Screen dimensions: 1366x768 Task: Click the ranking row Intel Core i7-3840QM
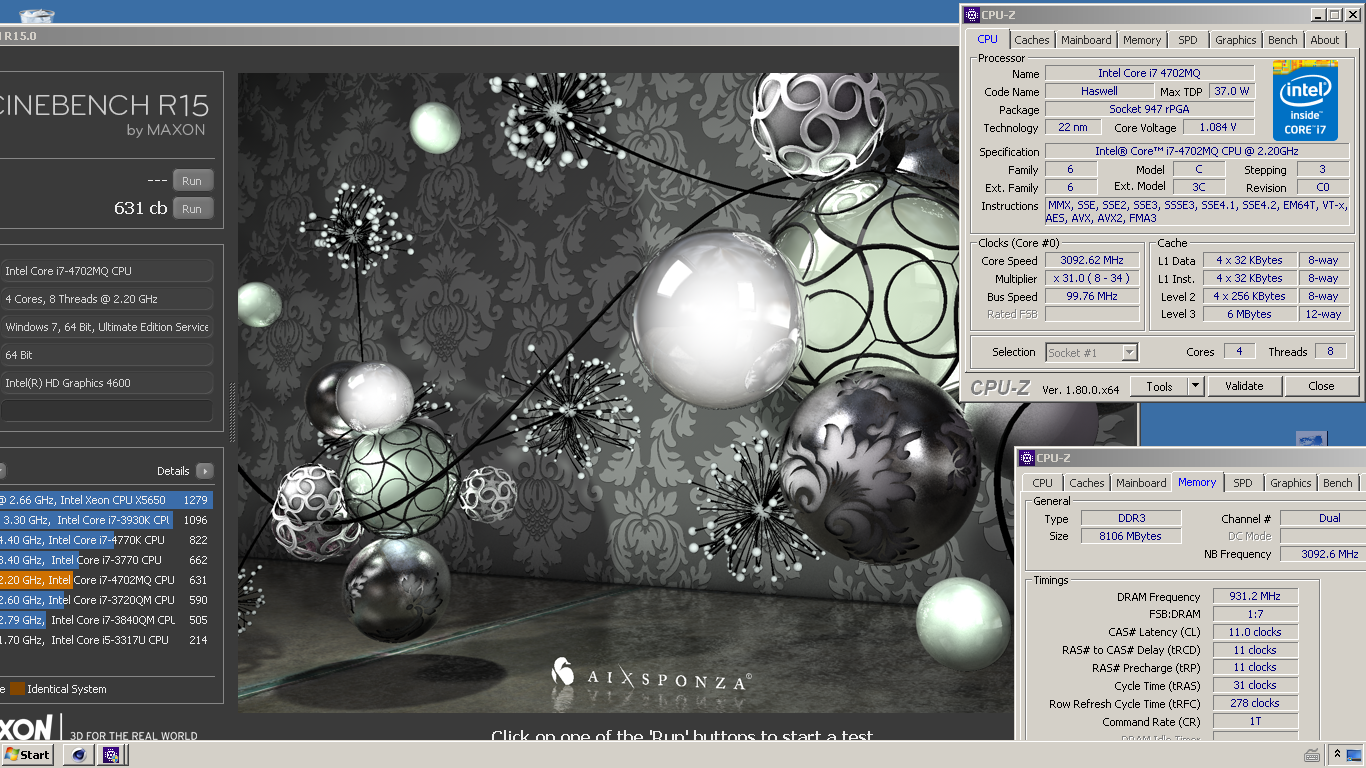coord(106,620)
